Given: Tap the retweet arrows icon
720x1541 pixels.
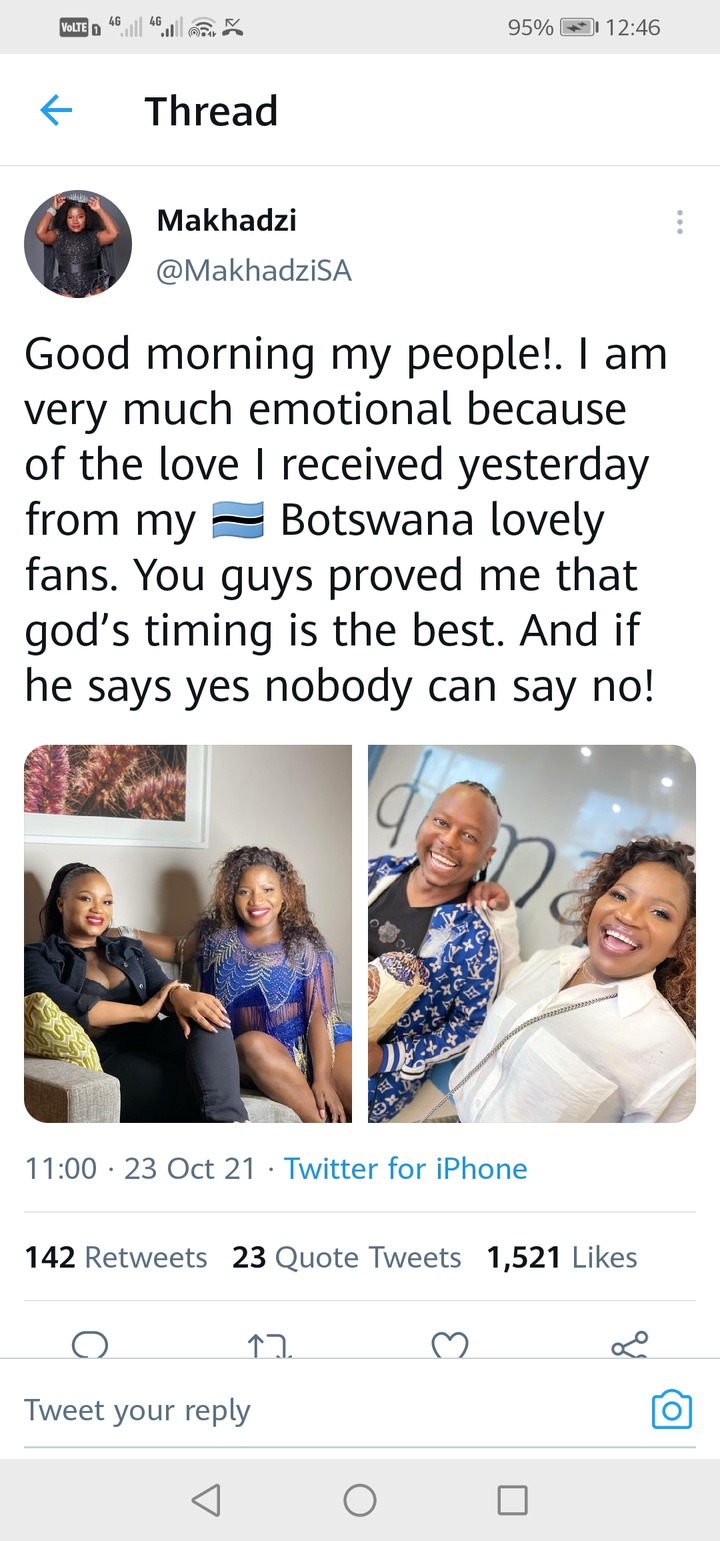Looking at the screenshot, I should click(269, 1345).
